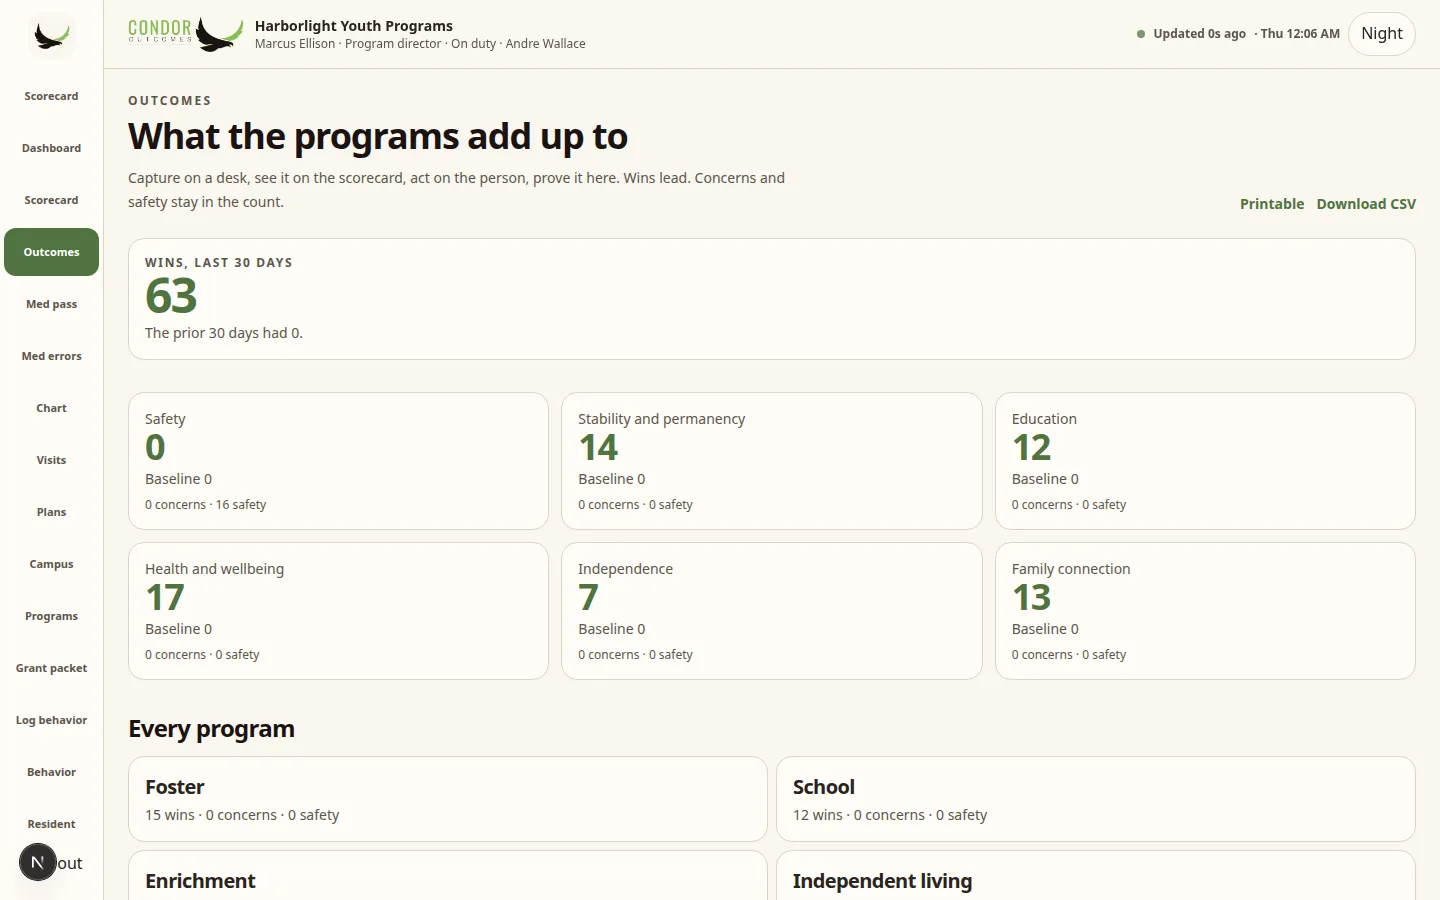The width and height of the screenshot is (1440, 900).
Task: Select the Education outcome card
Action: point(1205,461)
